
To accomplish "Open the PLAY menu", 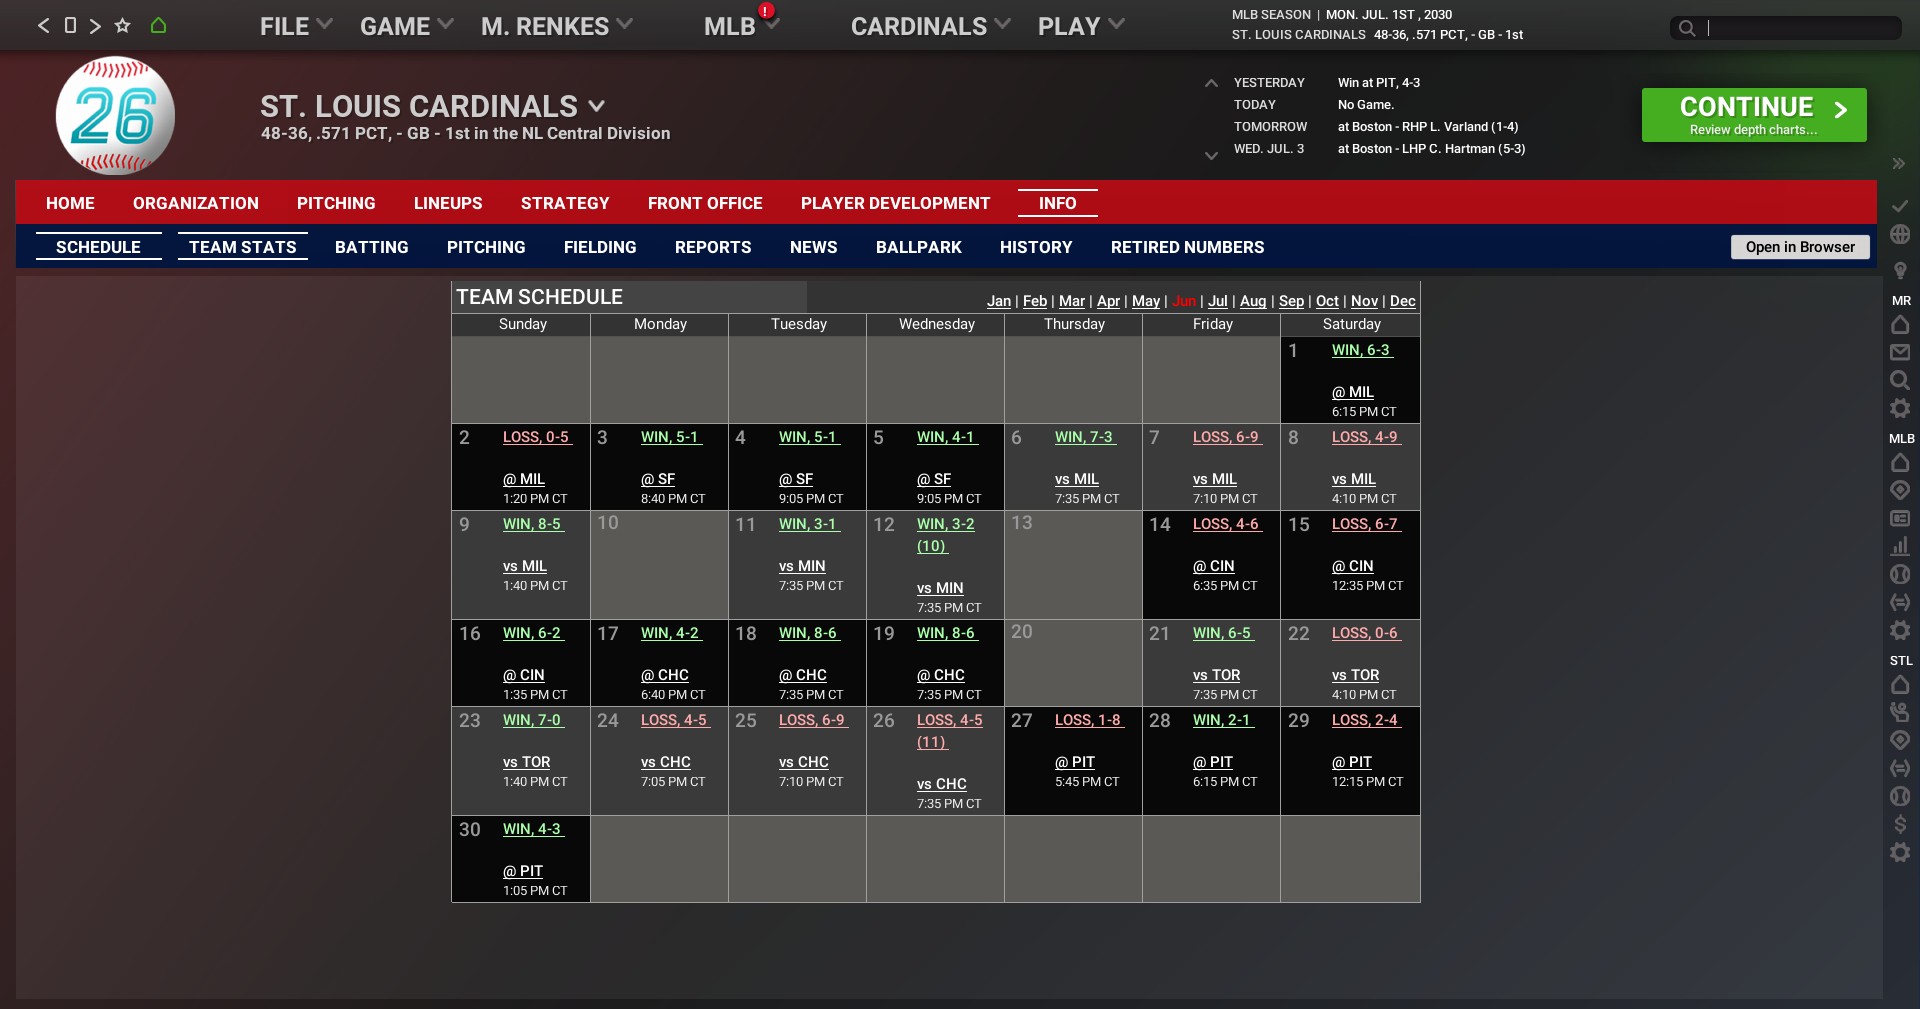I will (x=1081, y=26).
